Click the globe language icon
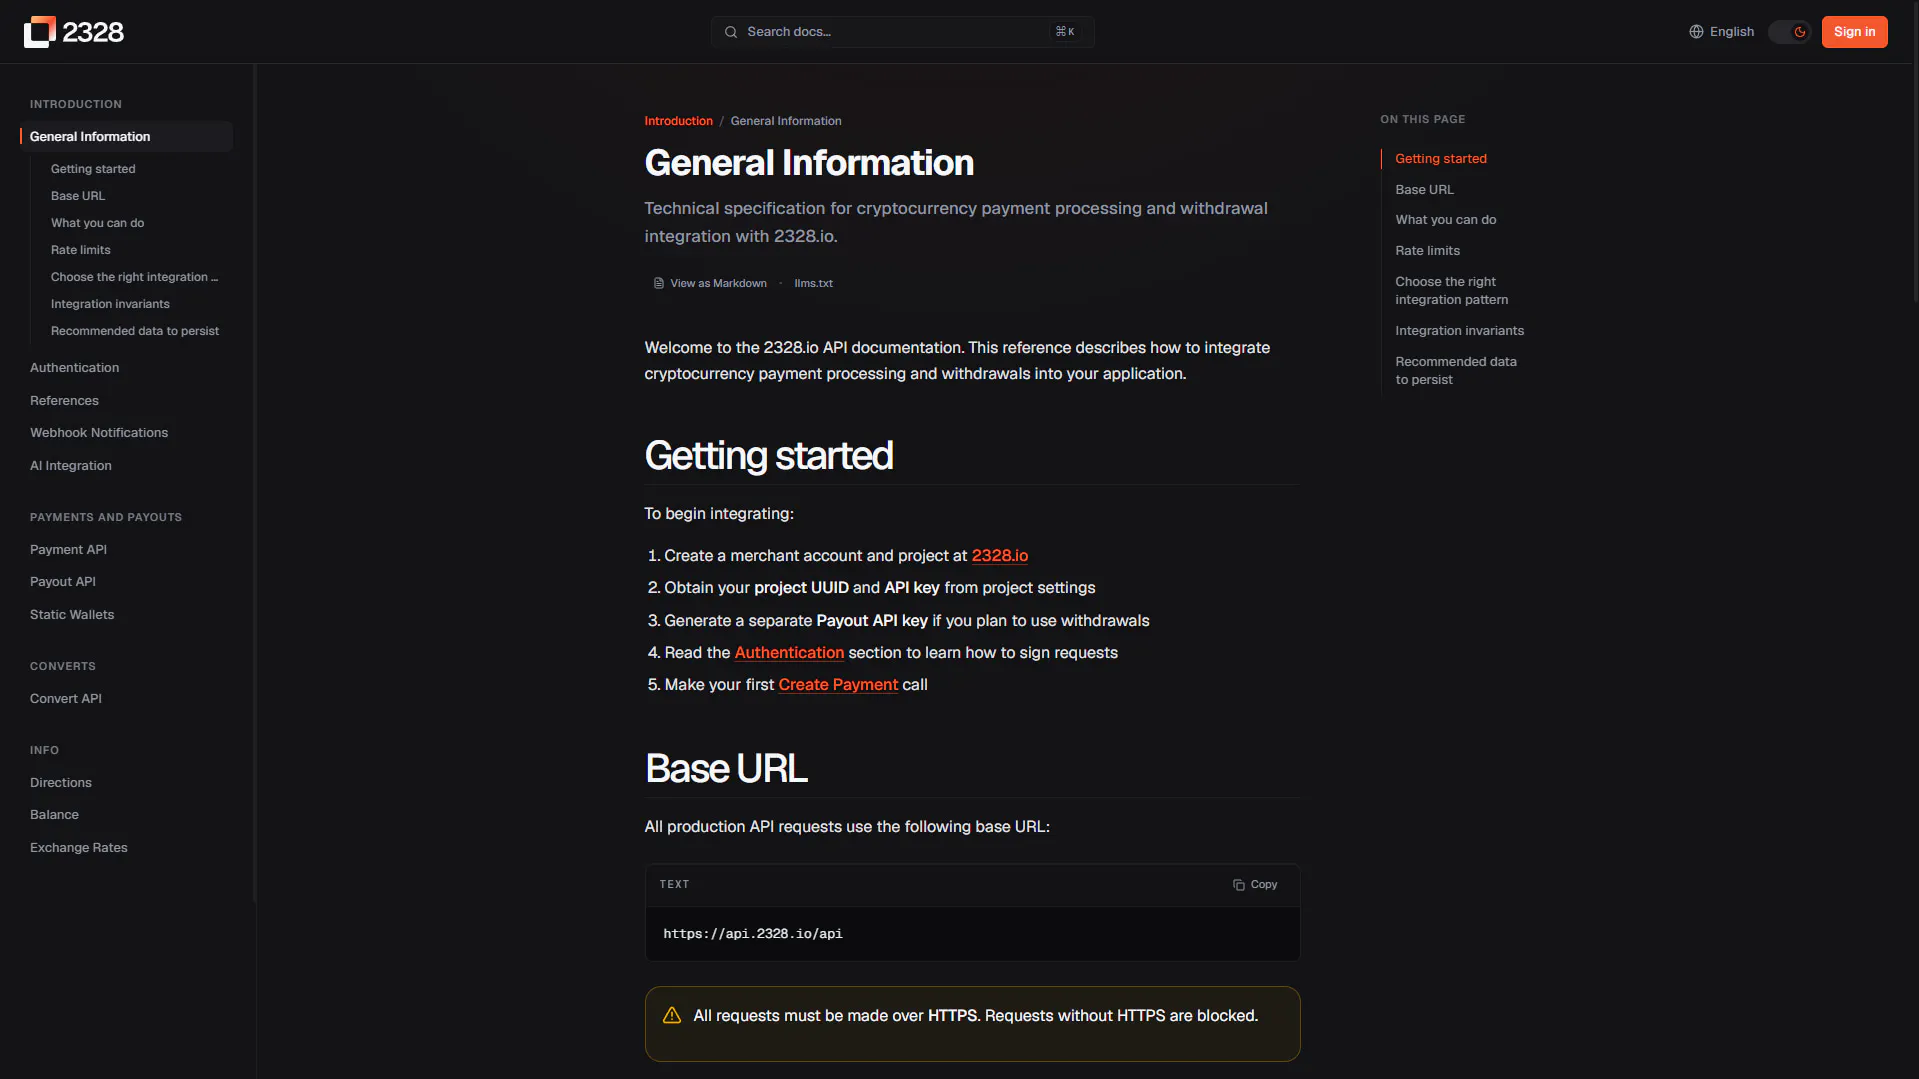 (1696, 32)
